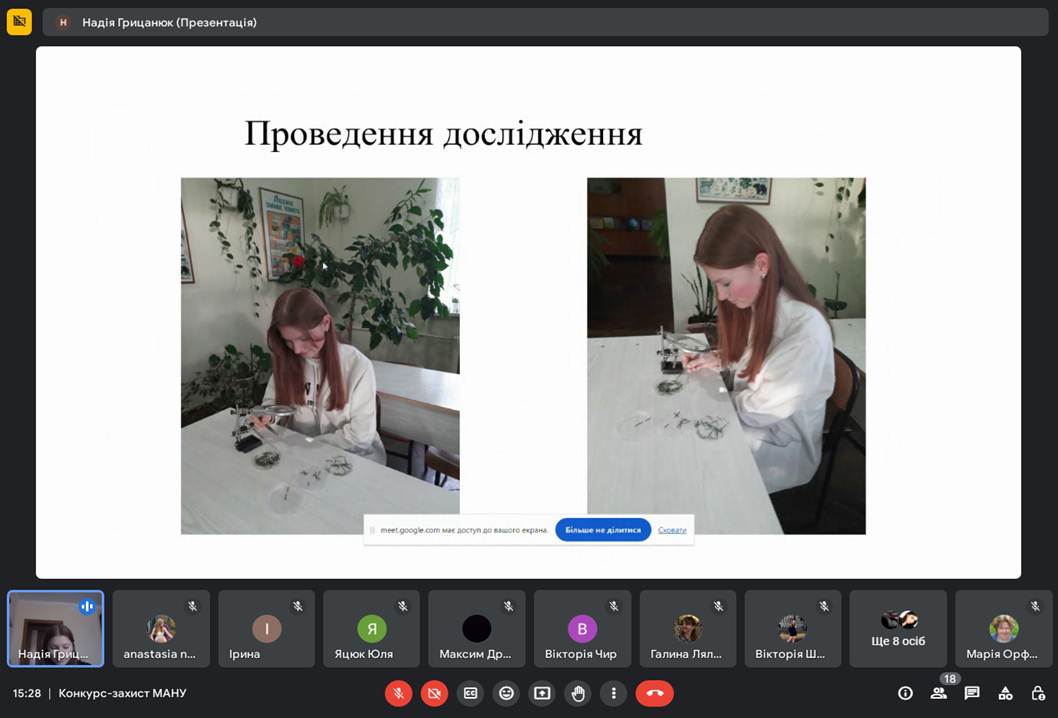Open screen presentation options

click(542, 692)
